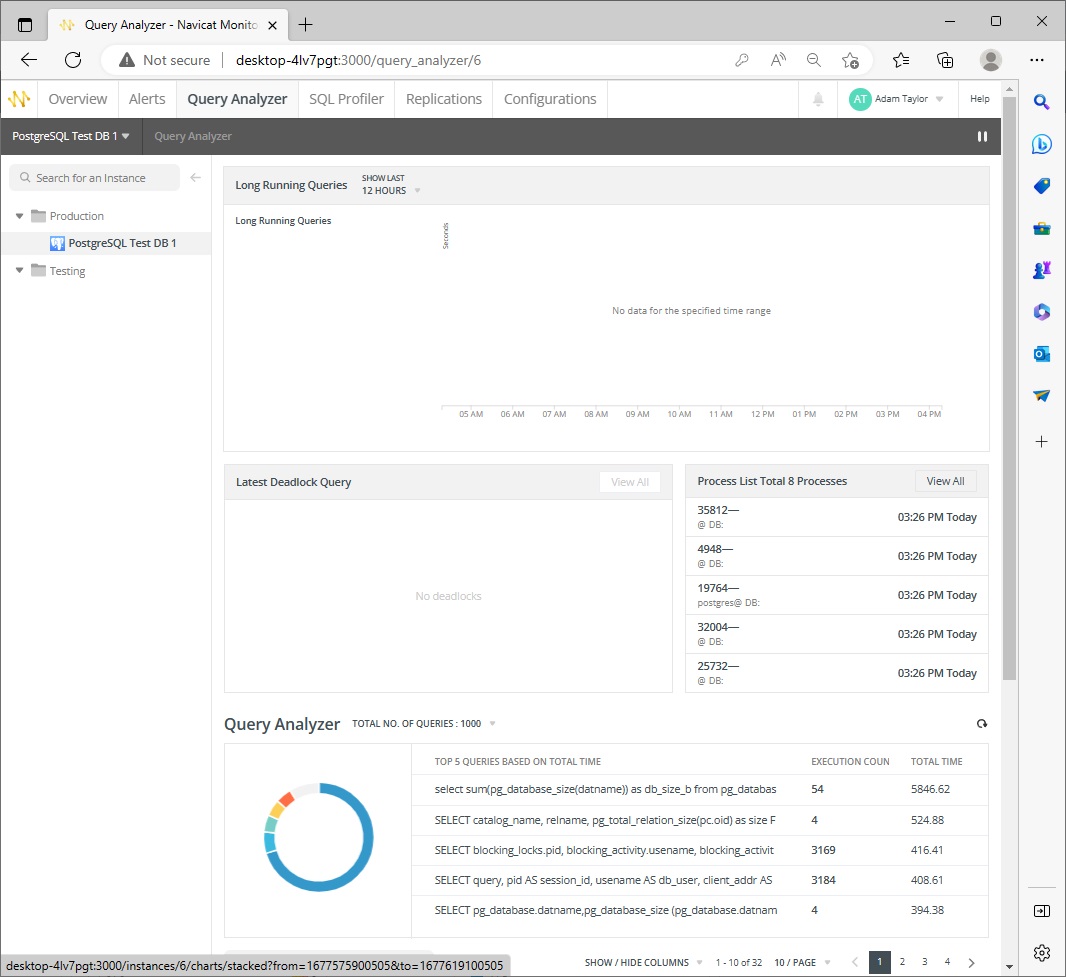Collapse the Production folder
Screen dimensions: 1066x977
(20, 215)
